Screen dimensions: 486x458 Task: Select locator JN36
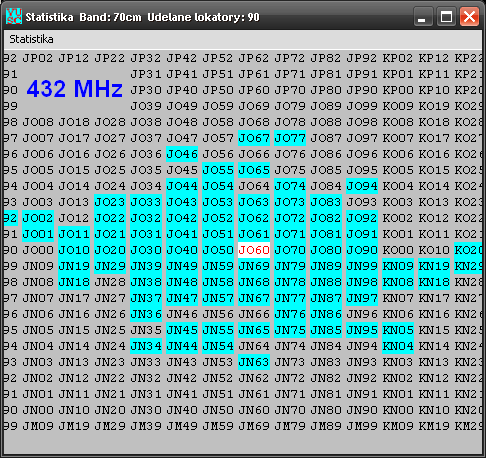(x=146, y=314)
